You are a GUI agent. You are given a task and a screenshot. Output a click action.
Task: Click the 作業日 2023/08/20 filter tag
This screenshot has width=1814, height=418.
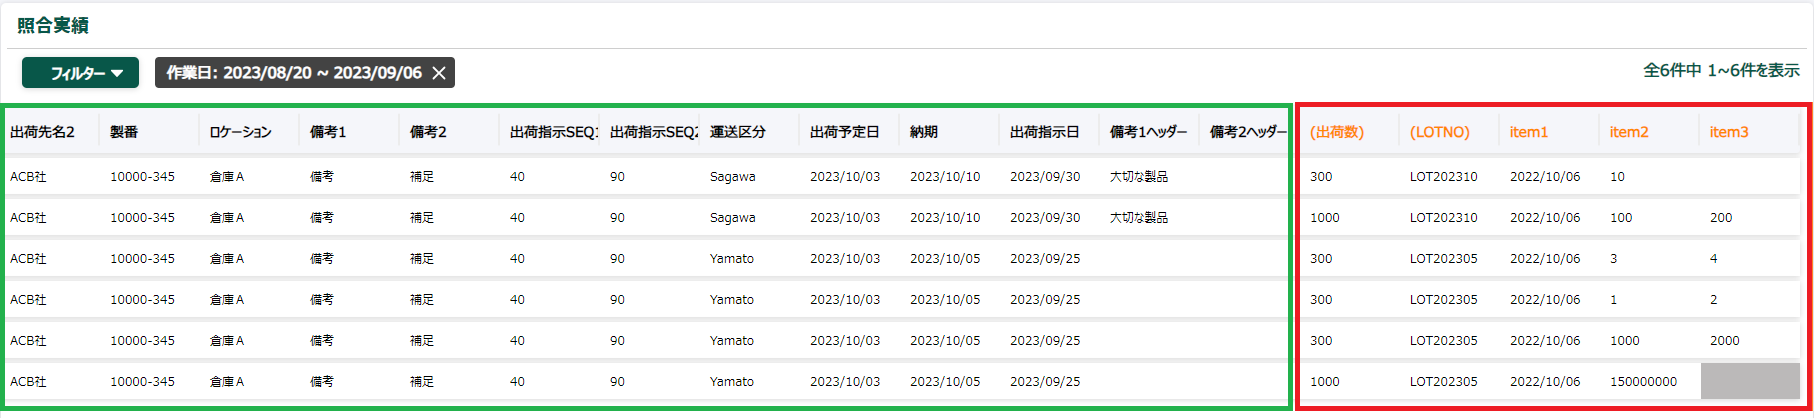[x=294, y=73]
